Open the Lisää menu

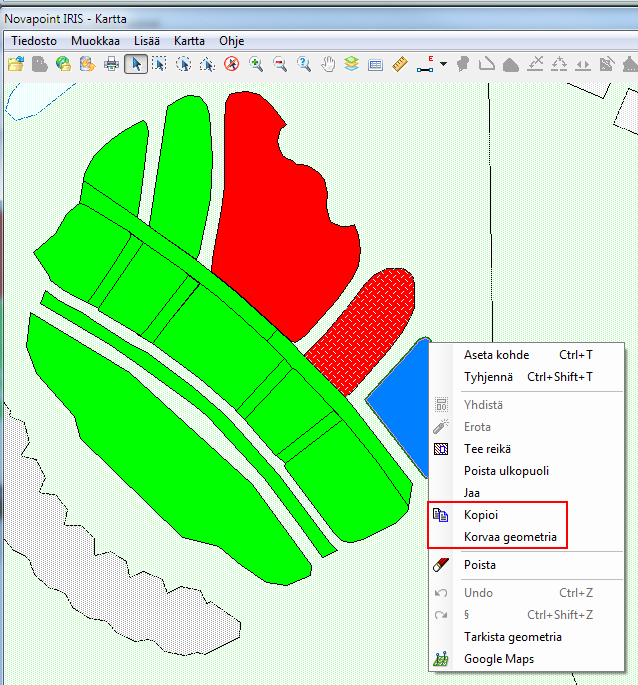147,41
